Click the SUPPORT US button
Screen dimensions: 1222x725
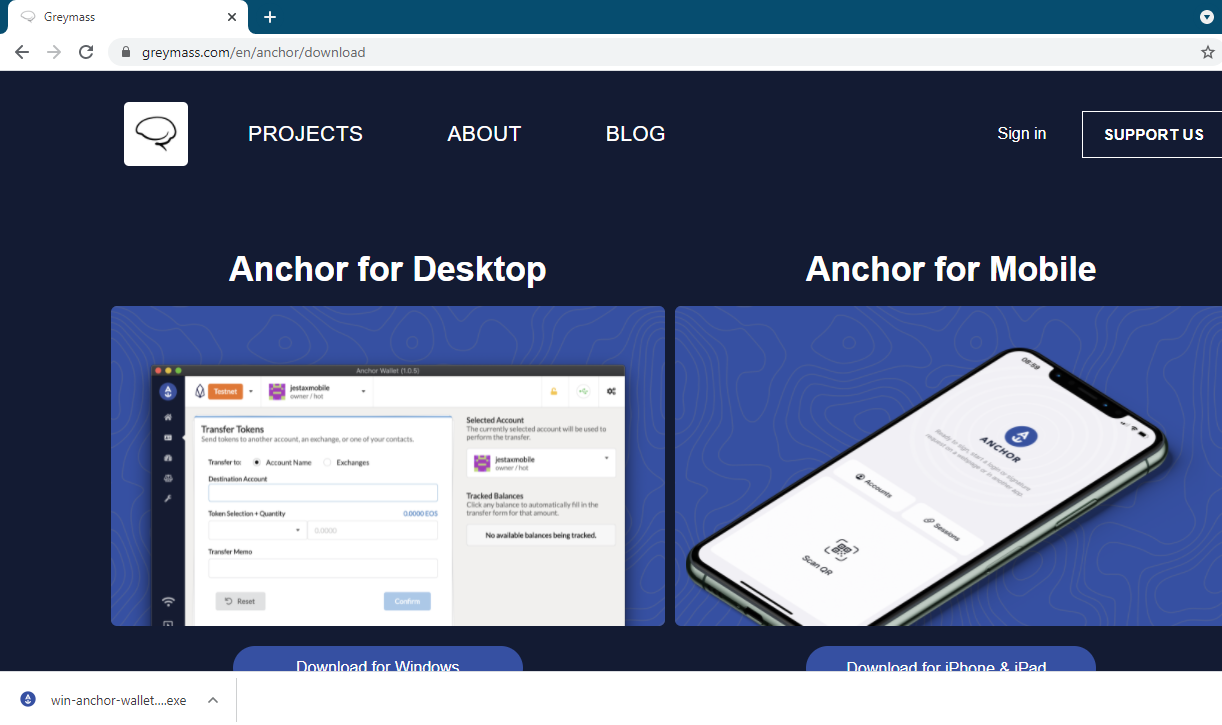tap(1153, 134)
